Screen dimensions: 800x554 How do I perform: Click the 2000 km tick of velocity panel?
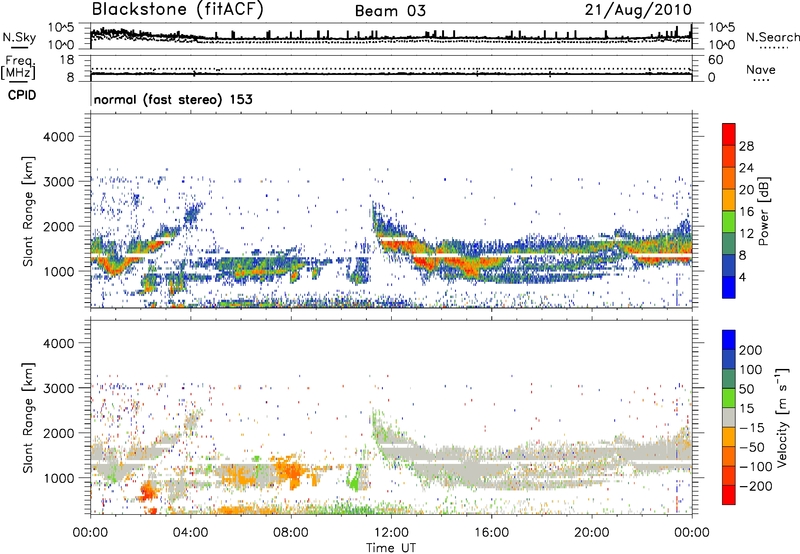58,433
